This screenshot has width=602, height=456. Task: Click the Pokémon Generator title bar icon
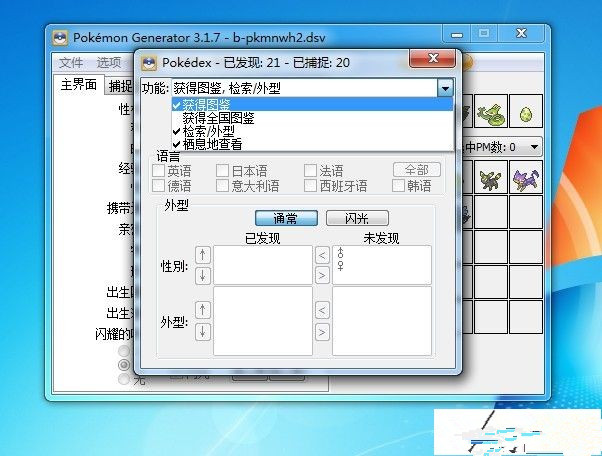click(x=60, y=38)
